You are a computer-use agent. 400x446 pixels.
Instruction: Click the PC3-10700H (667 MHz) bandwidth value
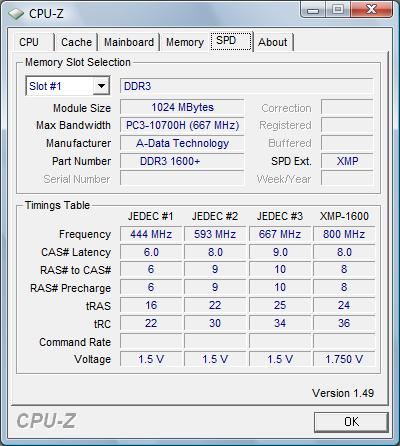(182, 125)
